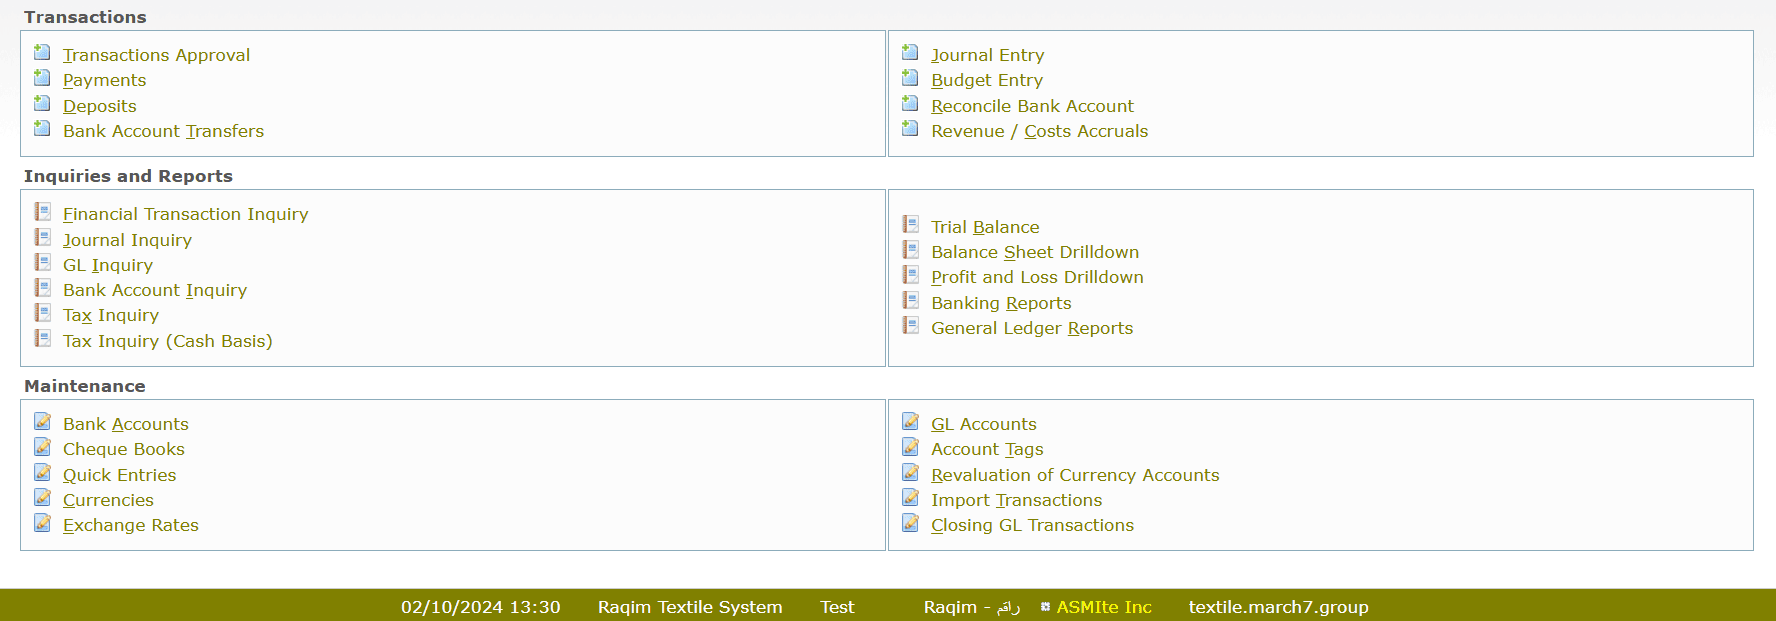Click the icon next to Exchange Rates
1776x621 pixels.
pyautogui.click(x=42, y=523)
